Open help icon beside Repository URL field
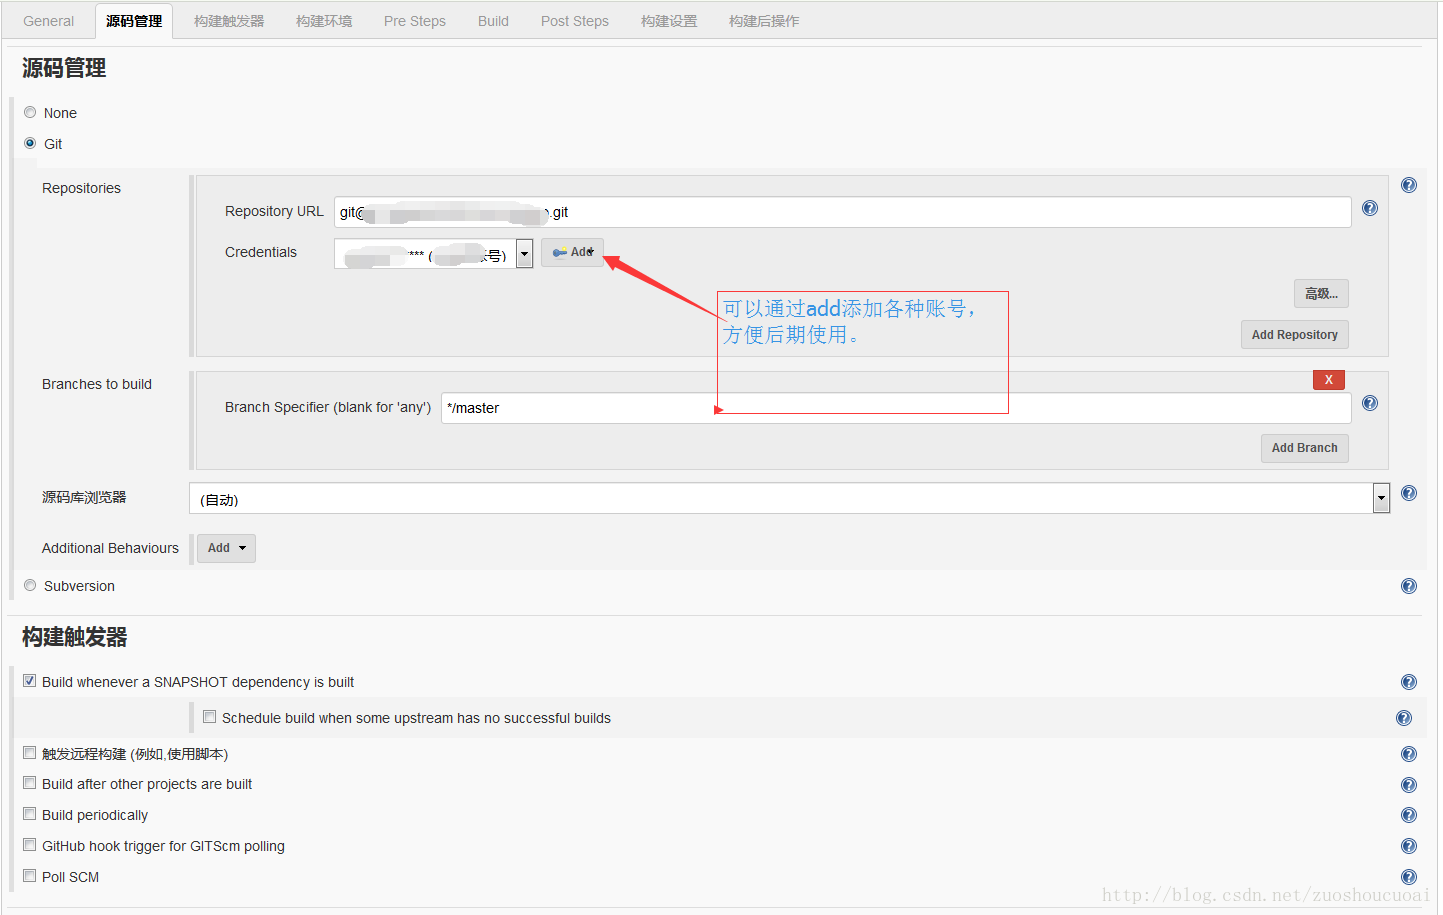This screenshot has height=915, width=1443. 1369,208
